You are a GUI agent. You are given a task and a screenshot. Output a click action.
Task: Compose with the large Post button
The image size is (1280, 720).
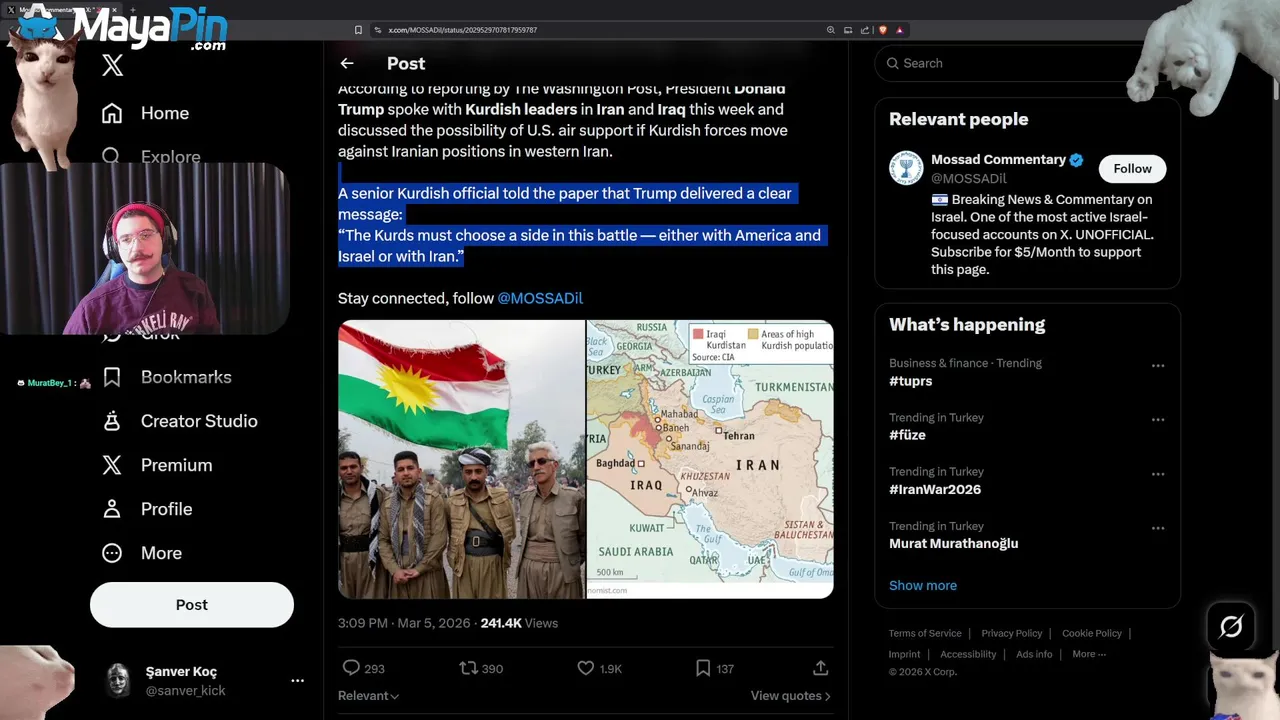point(192,605)
